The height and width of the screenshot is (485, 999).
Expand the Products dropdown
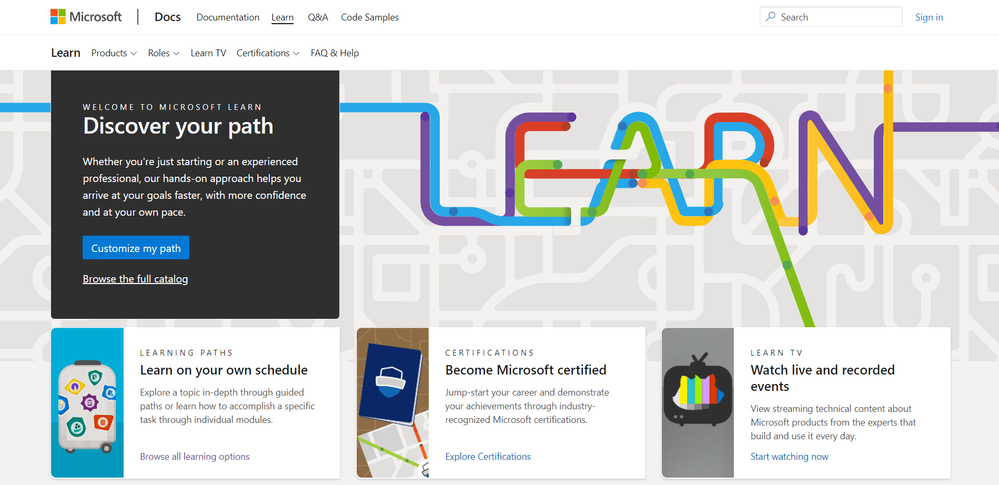(113, 53)
